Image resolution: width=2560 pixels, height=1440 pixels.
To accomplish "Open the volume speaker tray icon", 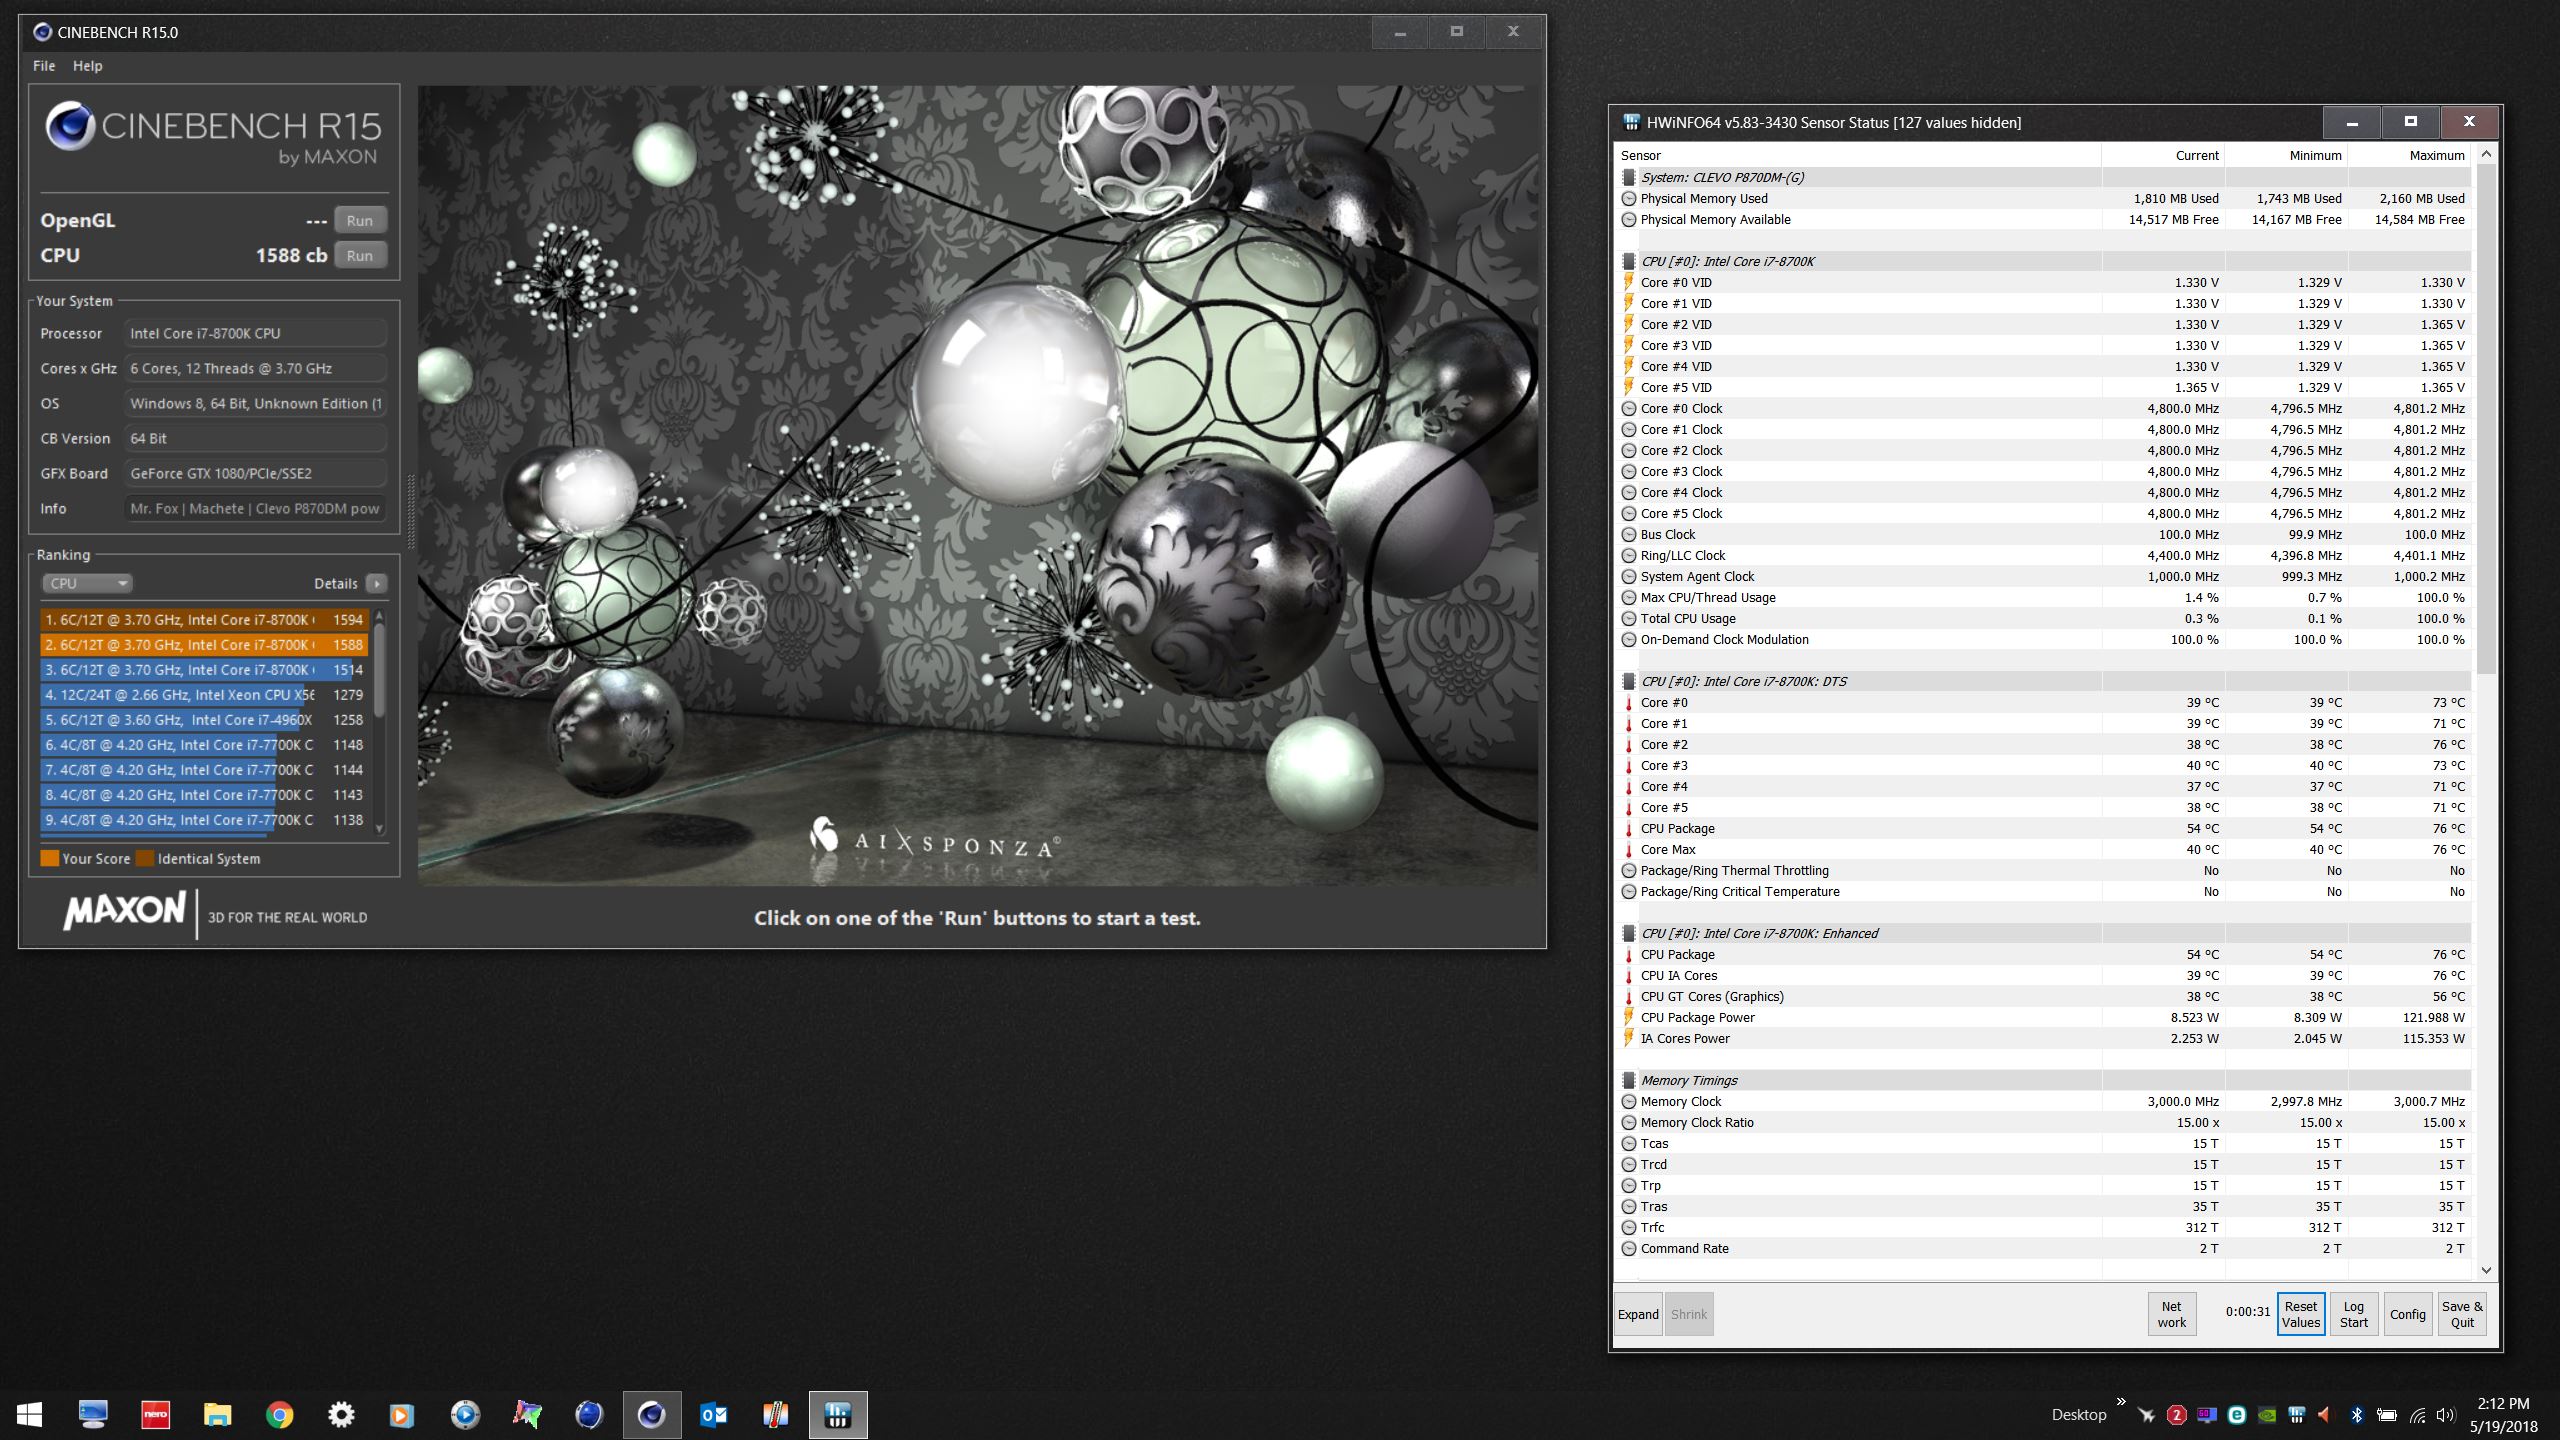I will pos(2445,1414).
